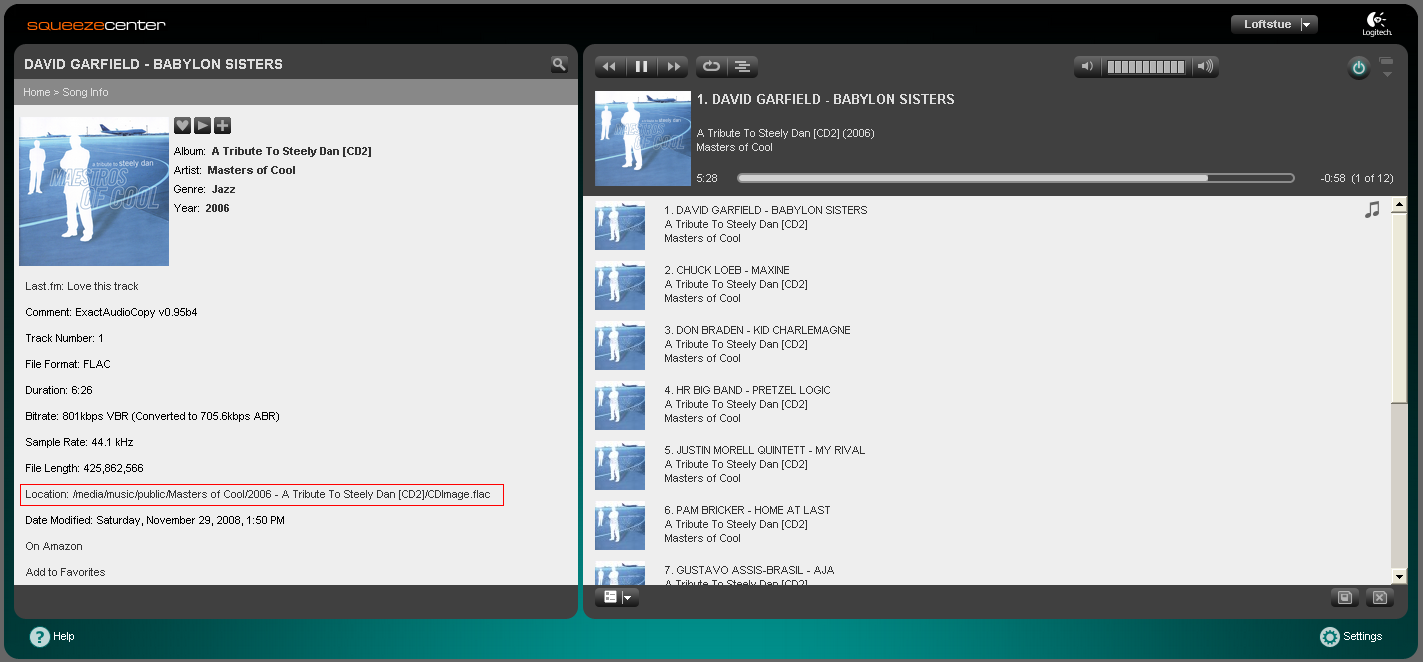Click remaining time -0:58 display
1423x662 pixels.
[1333, 178]
